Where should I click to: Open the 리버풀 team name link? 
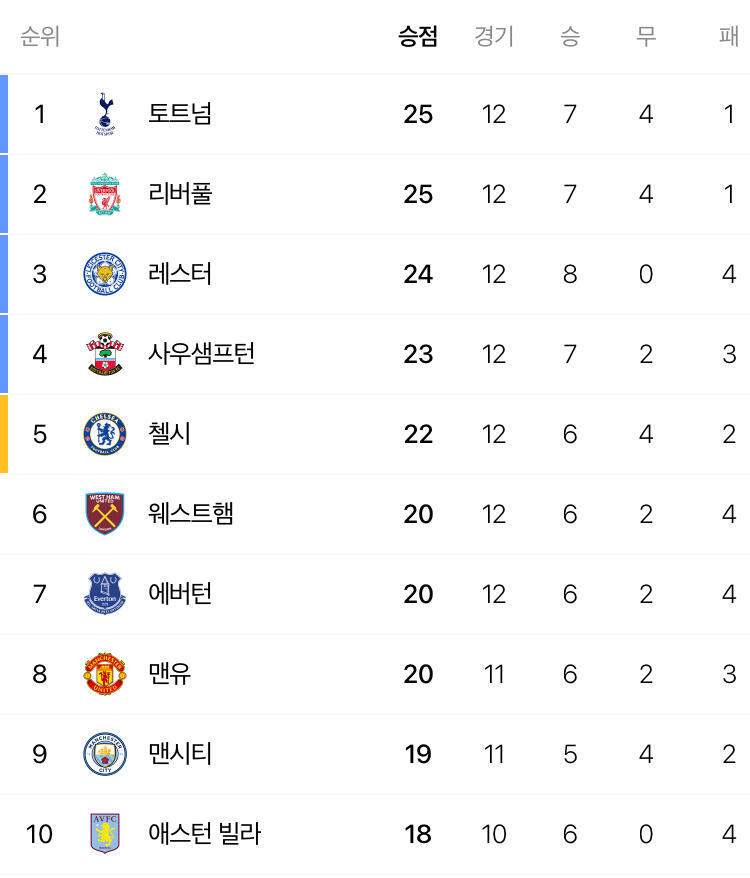point(180,194)
